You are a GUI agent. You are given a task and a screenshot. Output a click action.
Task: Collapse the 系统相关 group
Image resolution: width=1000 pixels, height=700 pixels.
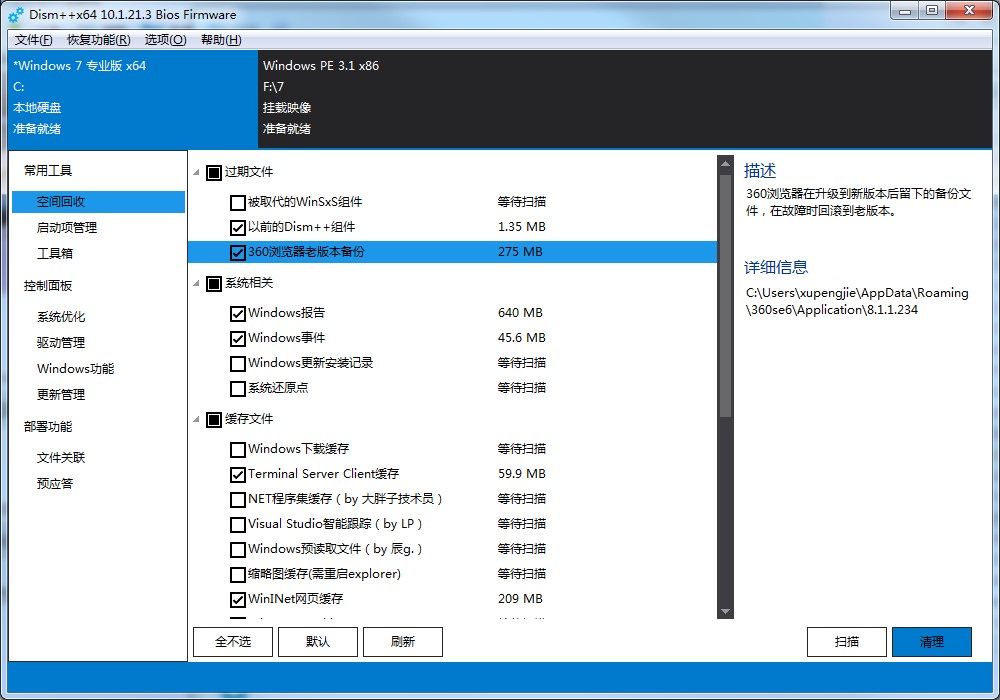196,284
